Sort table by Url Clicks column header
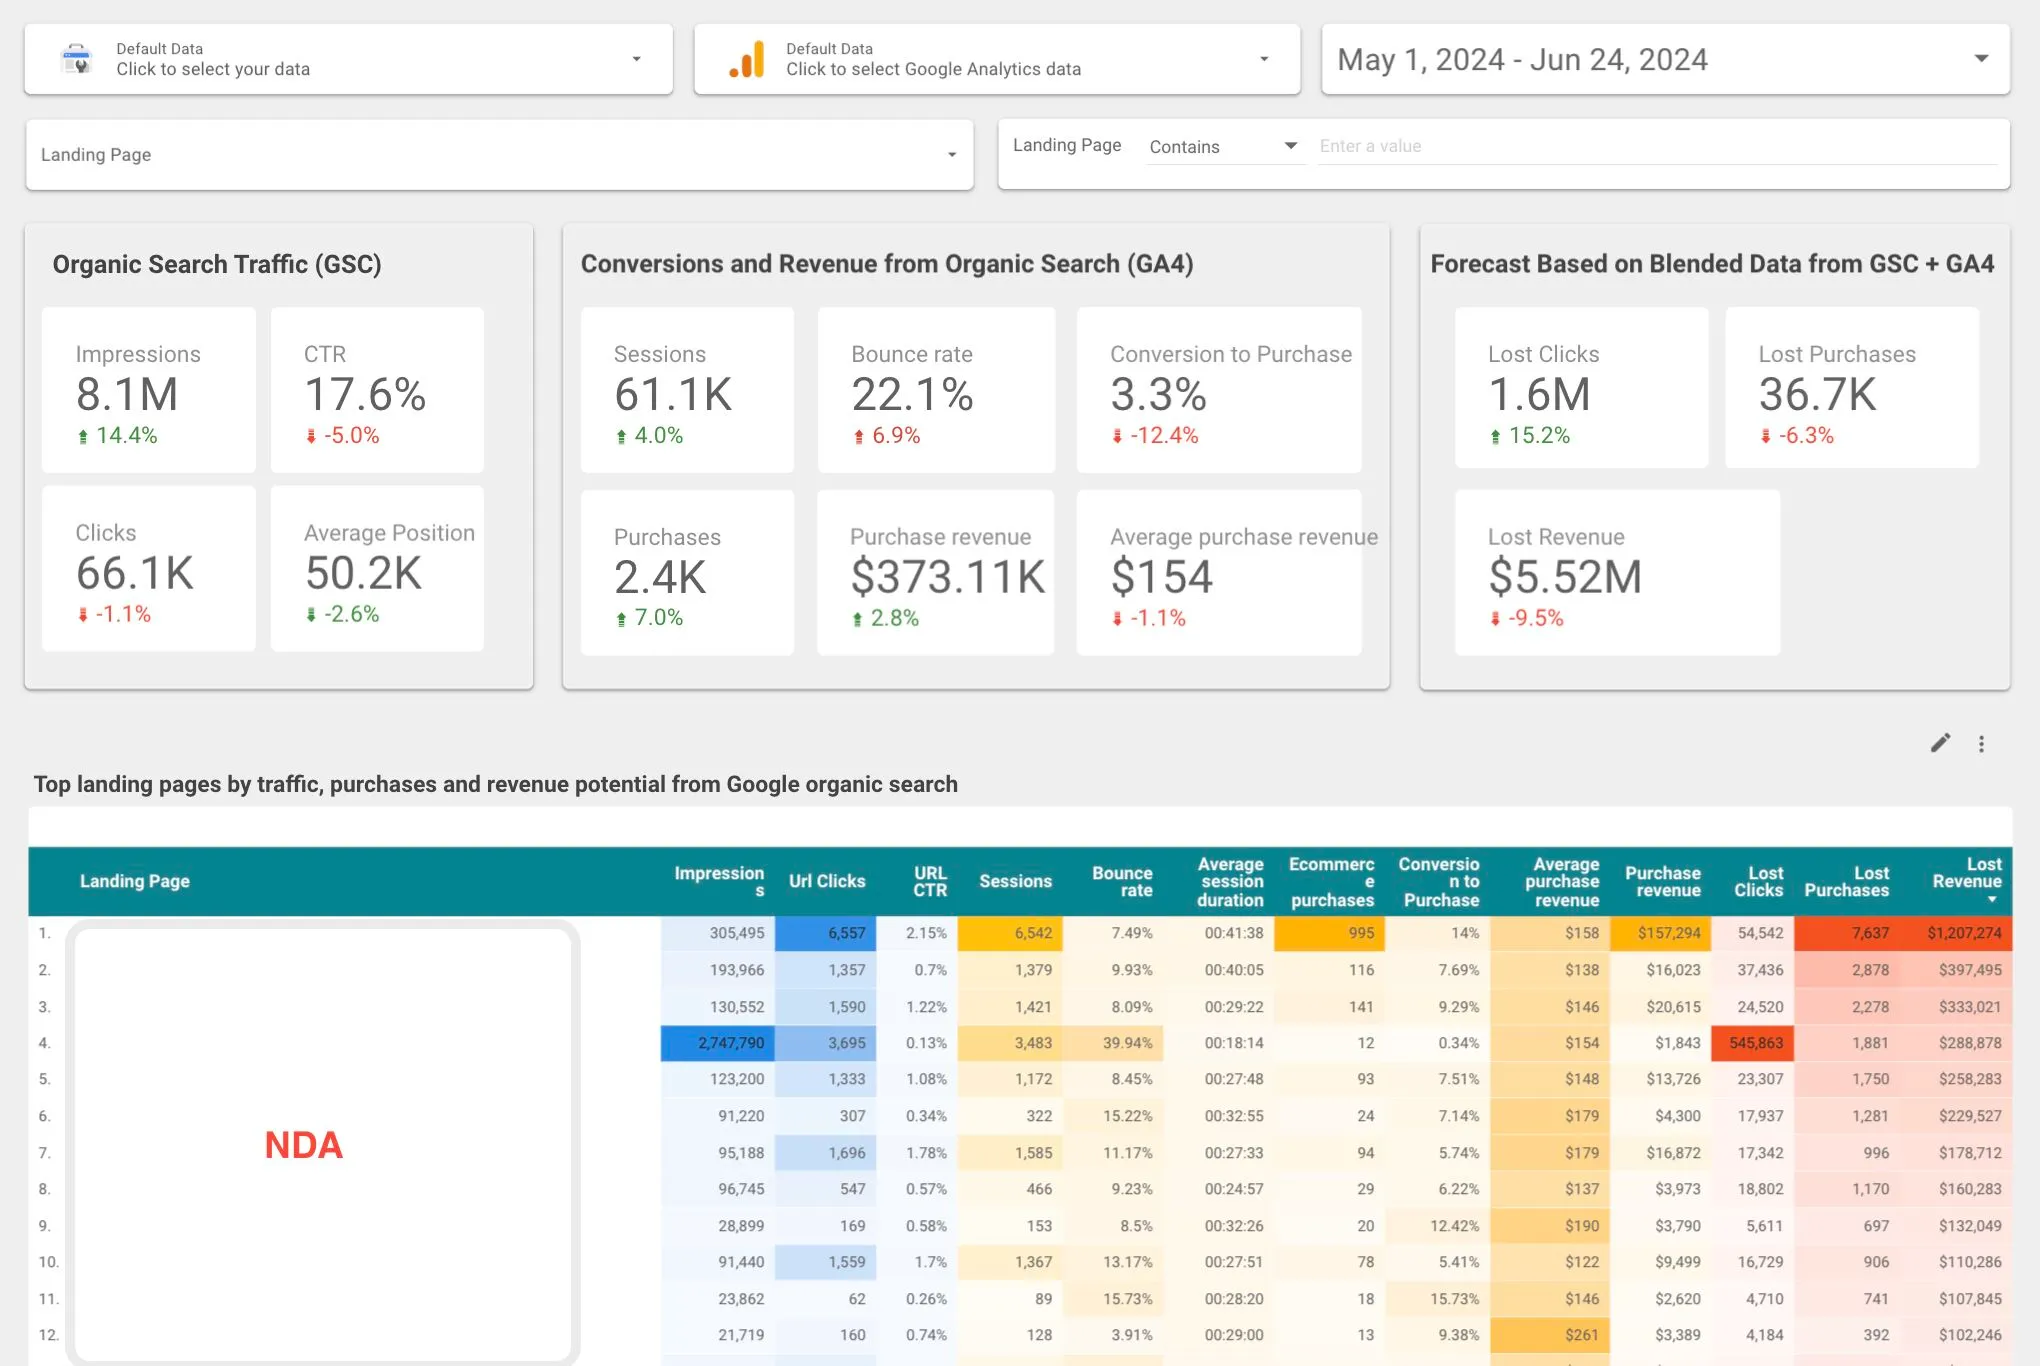 pyautogui.click(x=826, y=881)
